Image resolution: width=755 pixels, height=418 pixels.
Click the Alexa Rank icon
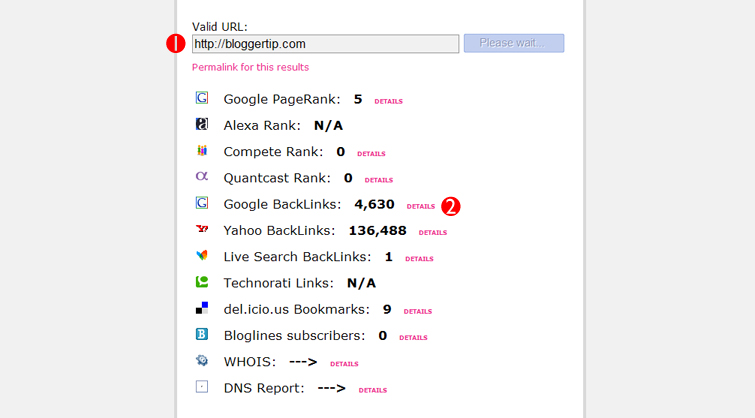[x=202, y=125]
